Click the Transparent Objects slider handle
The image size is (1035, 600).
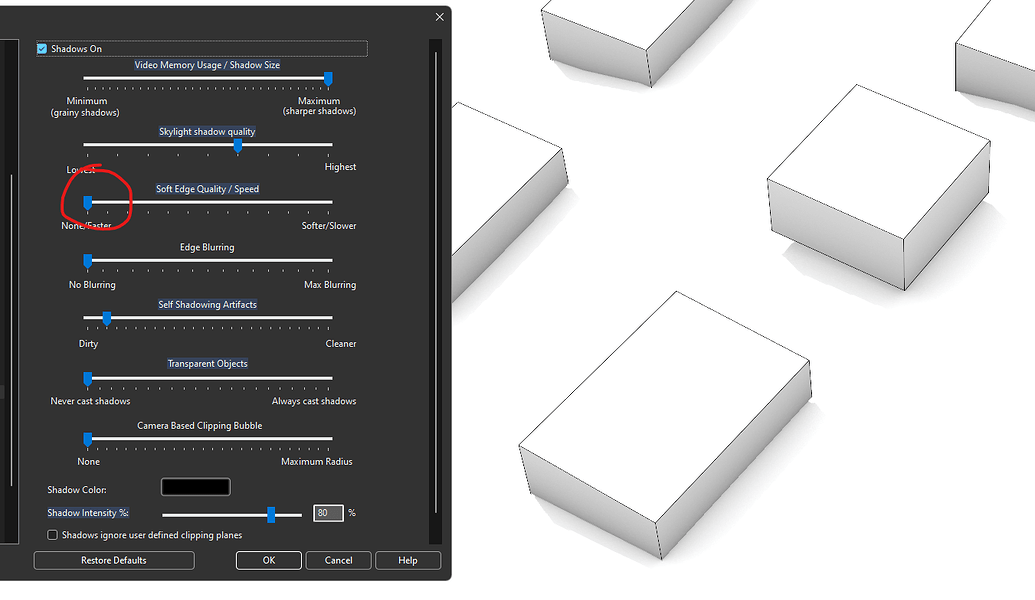pyautogui.click(x=88, y=379)
